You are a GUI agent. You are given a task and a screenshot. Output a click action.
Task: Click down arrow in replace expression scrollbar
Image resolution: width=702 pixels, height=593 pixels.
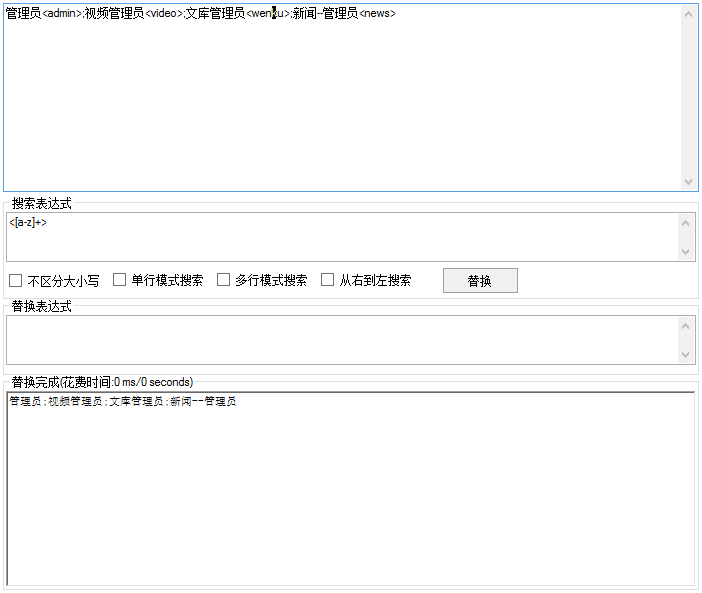(x=685, y=354)
